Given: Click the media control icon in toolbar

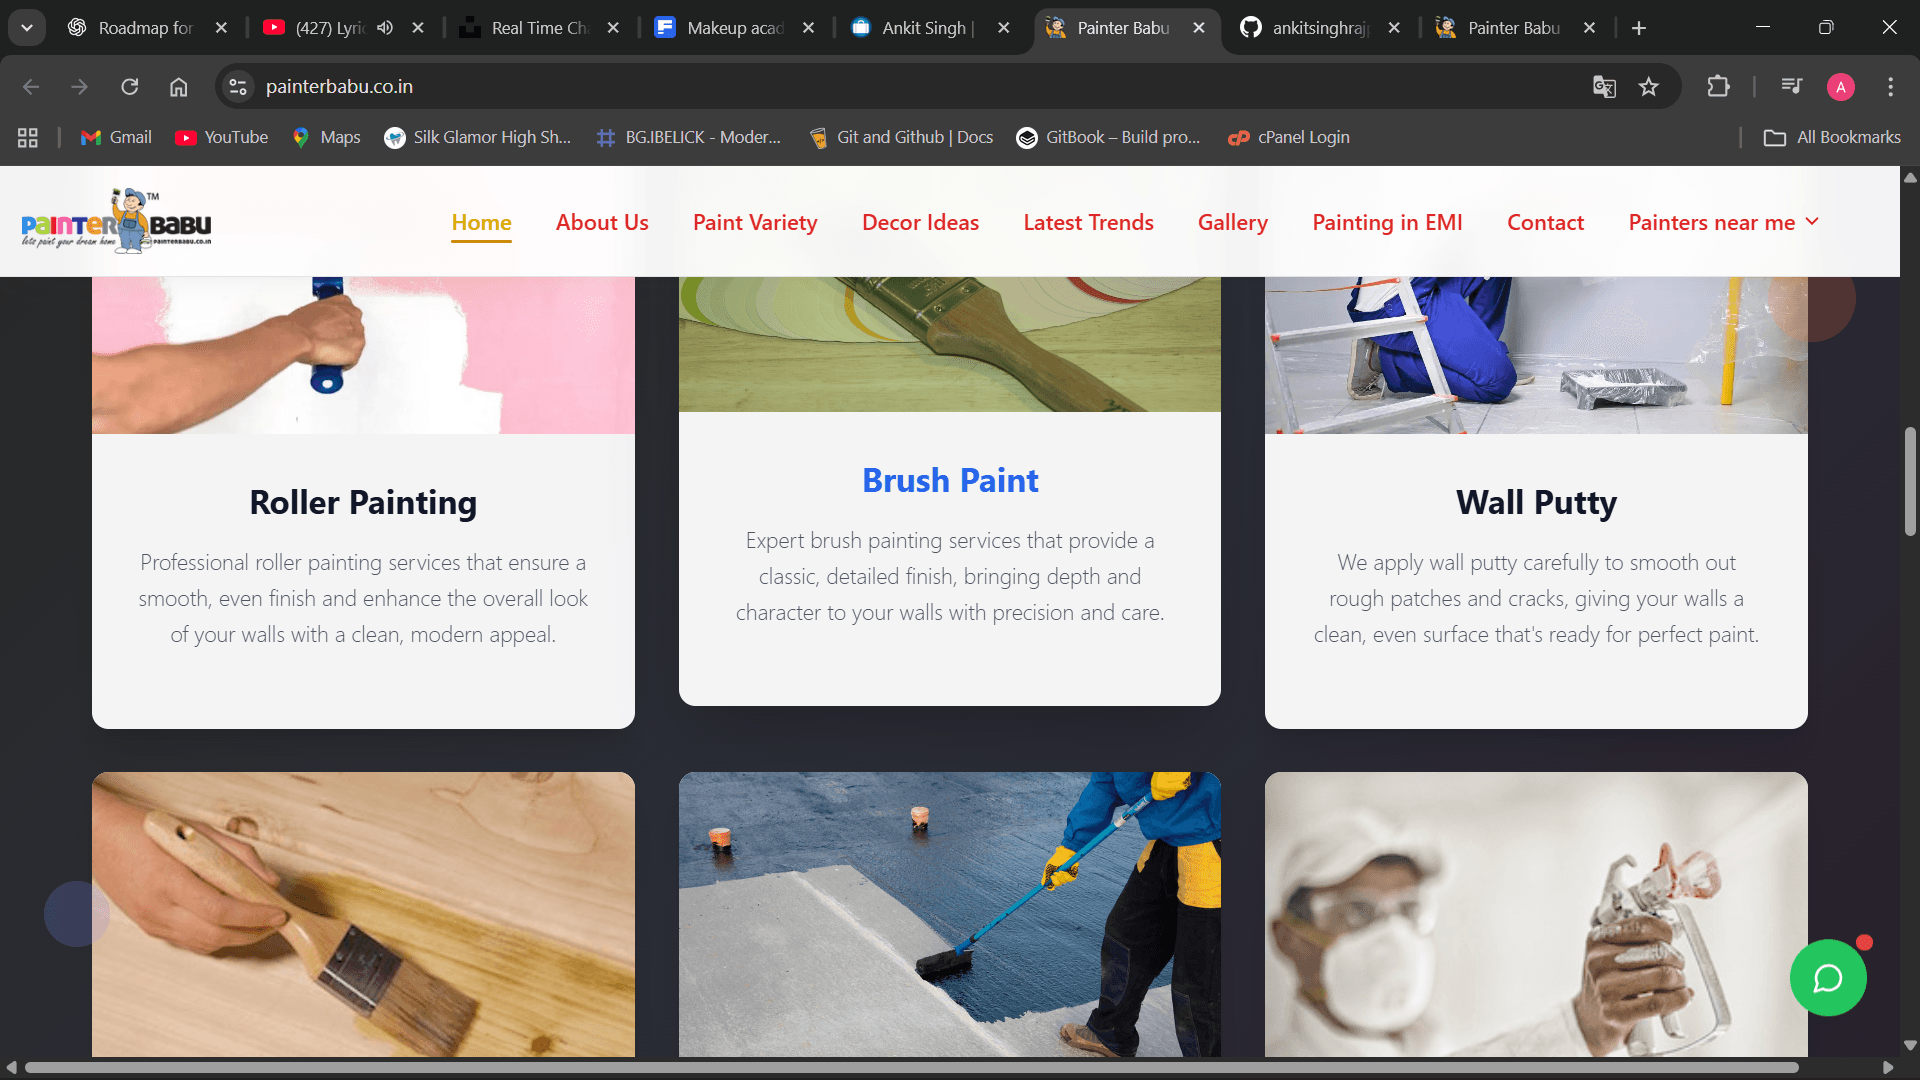Looking at the screenshot, I should click(x=1791, y=87).
